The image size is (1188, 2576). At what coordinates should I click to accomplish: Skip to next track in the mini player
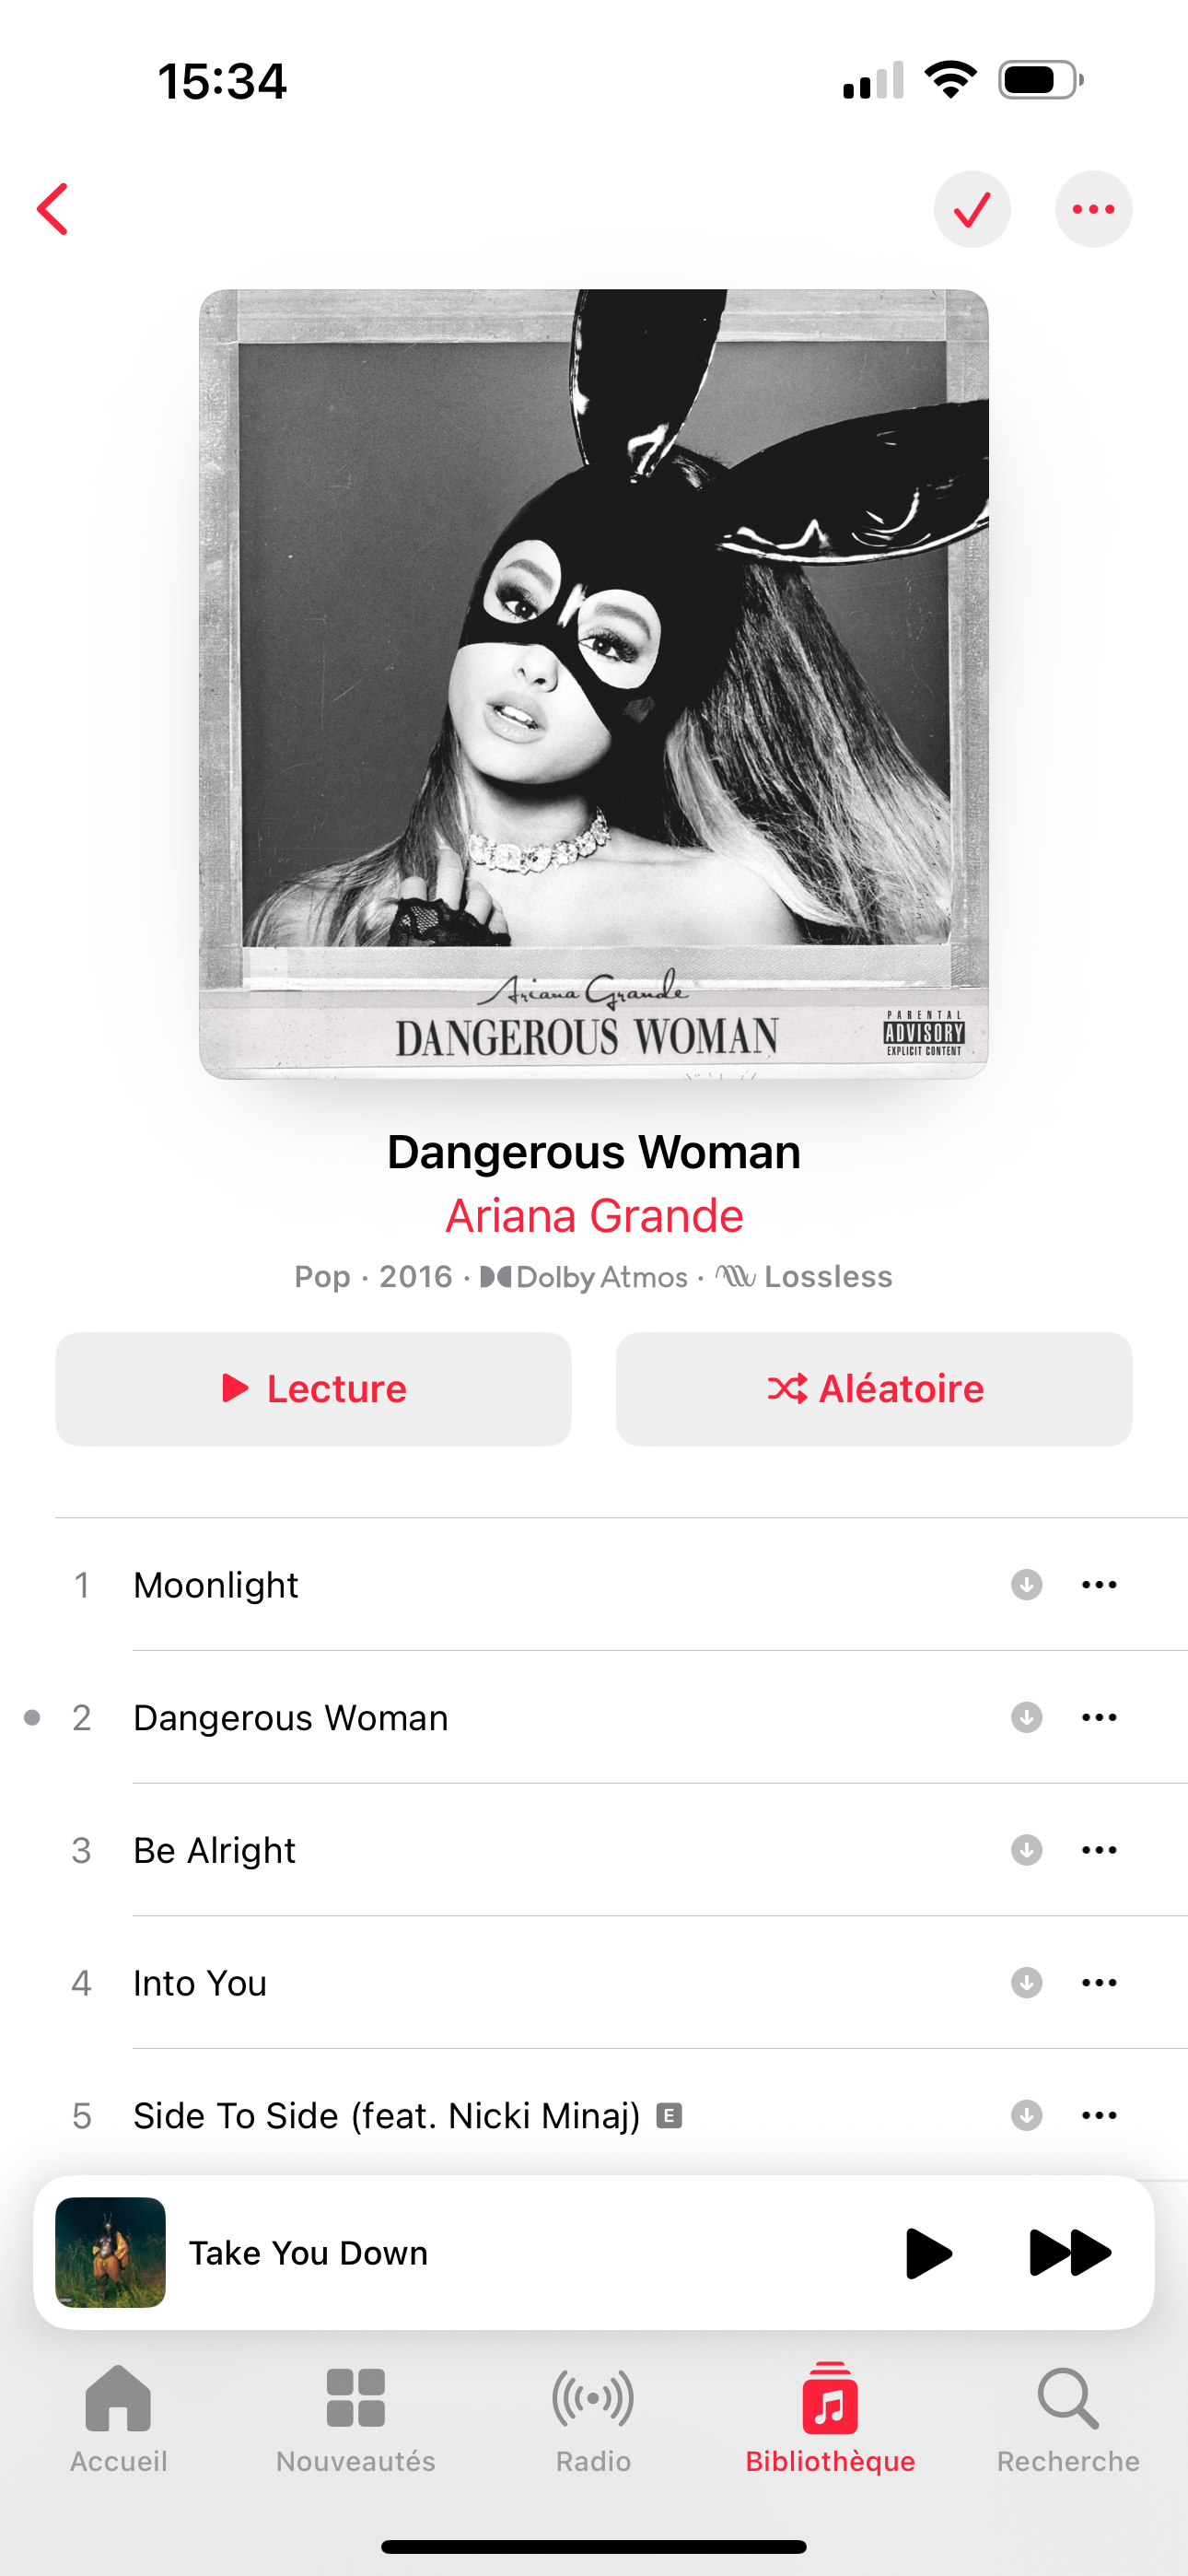[x=1069, y=2253]
